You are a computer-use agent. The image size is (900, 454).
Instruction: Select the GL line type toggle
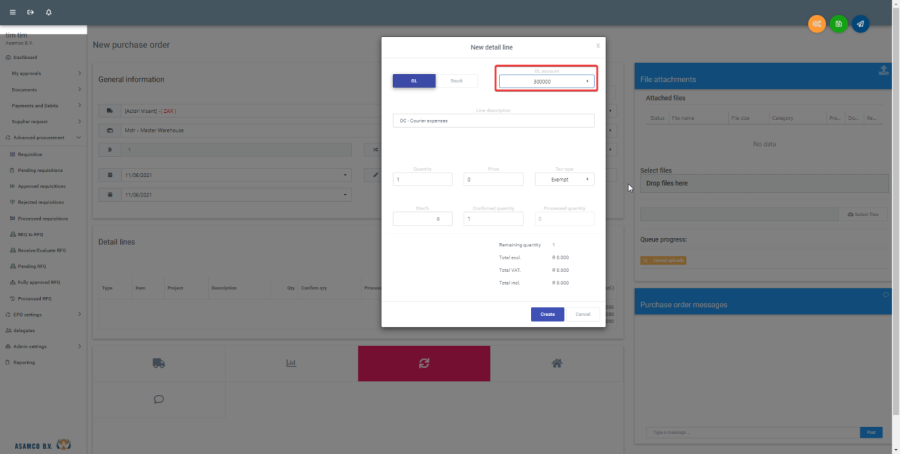(412, 80)
